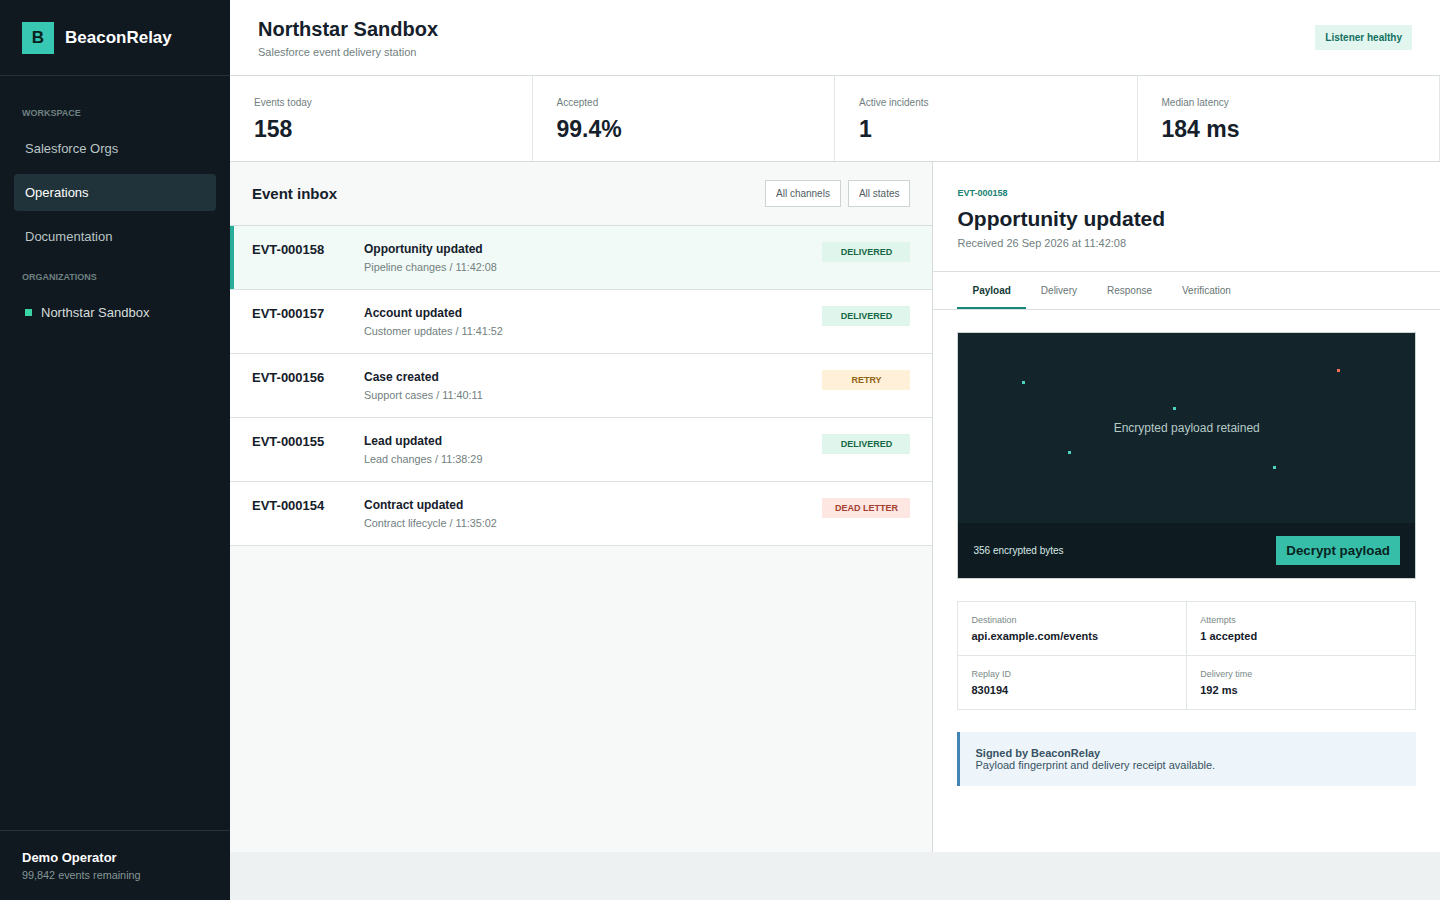Click the DELIVERED badge for Account updated

coord(866,316)
